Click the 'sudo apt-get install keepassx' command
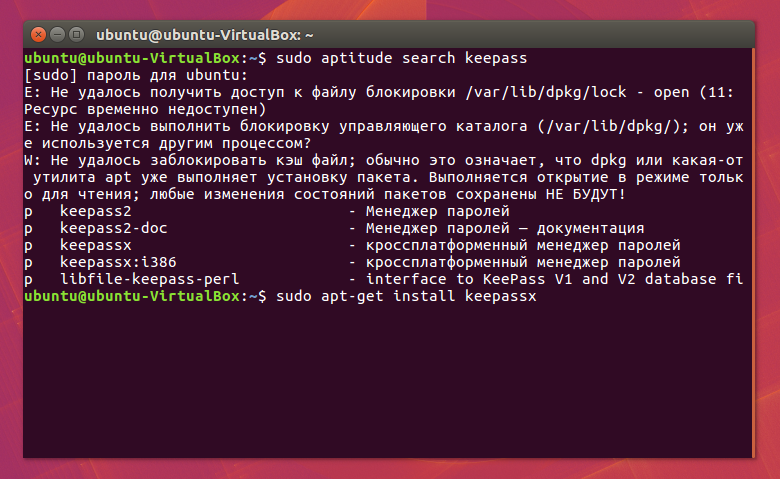 [408, 296]
